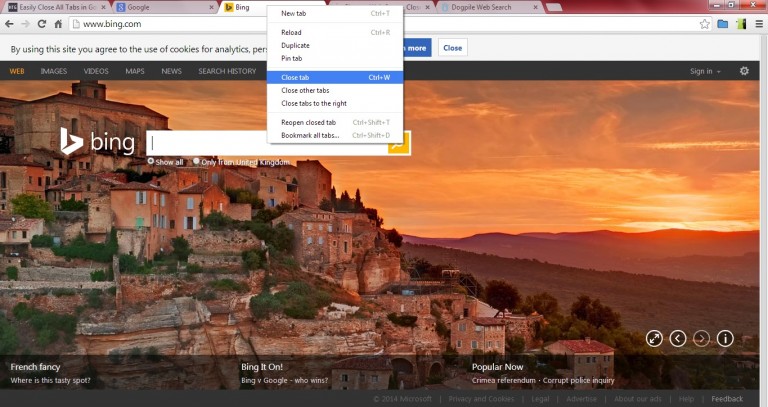Choose Bookmark all tabs menu entry

[x=335, y=135]
